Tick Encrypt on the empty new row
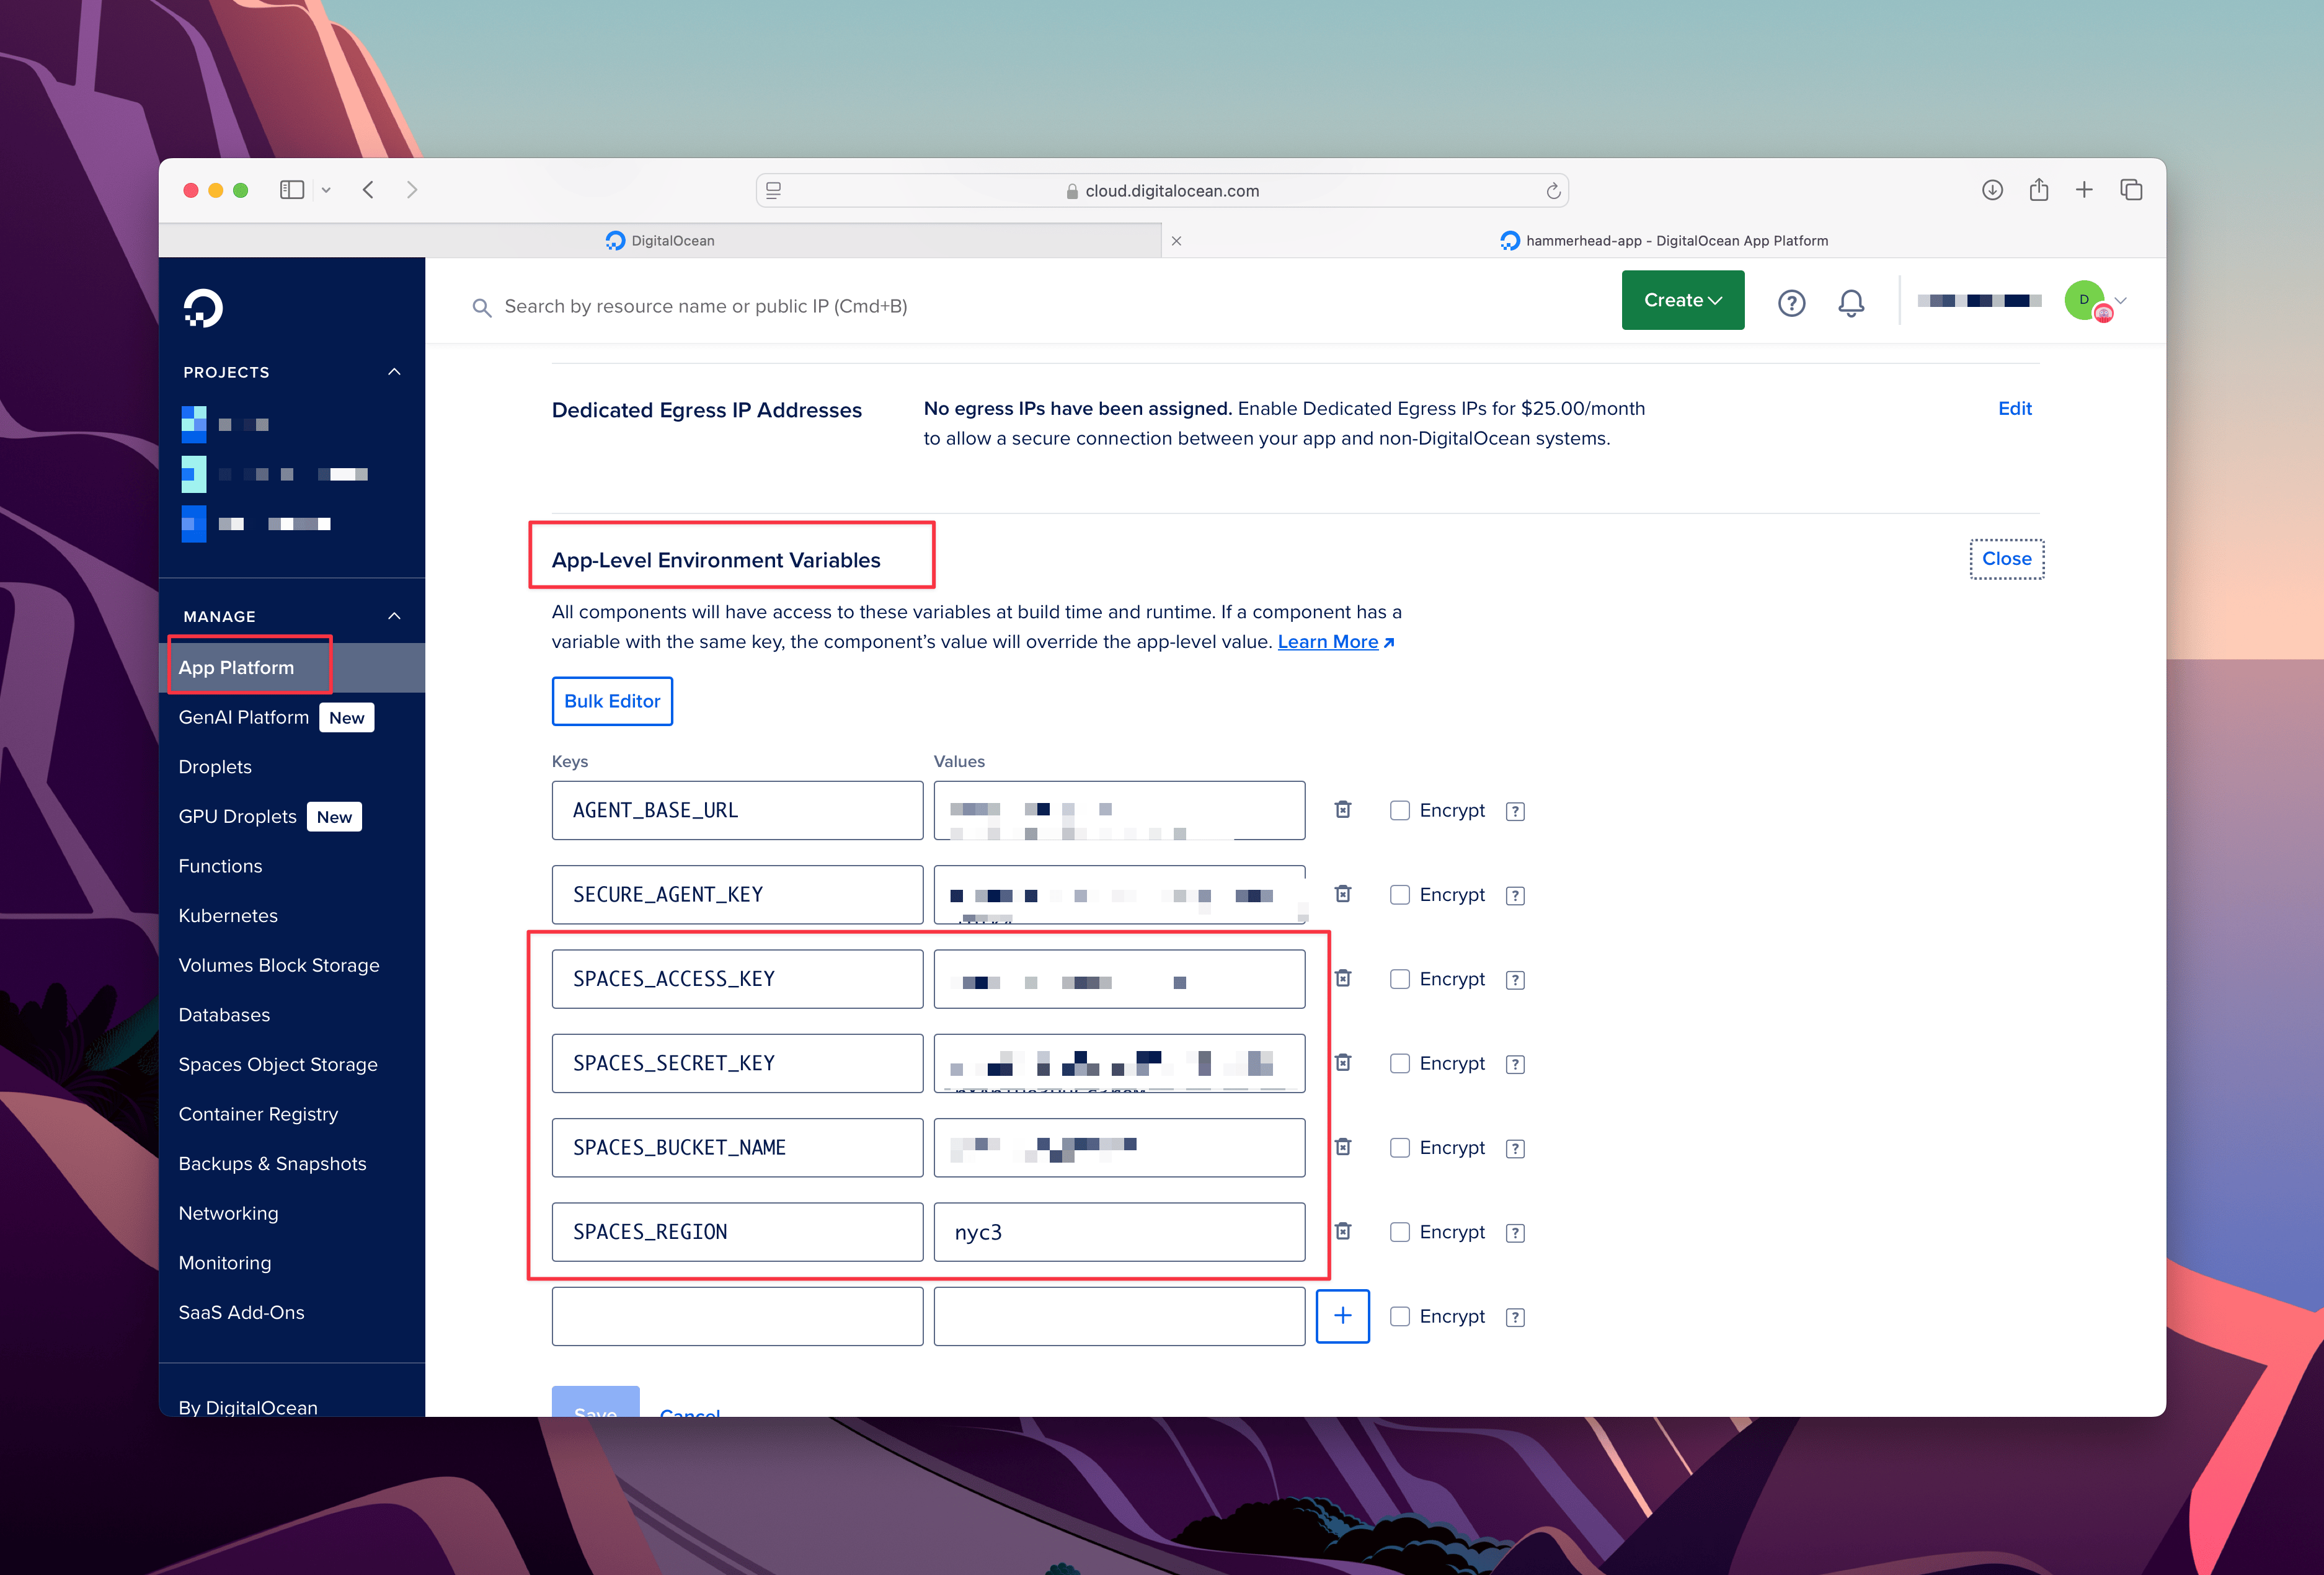Viewport: 2324px width, 1575px height. pos(1399,1316)
